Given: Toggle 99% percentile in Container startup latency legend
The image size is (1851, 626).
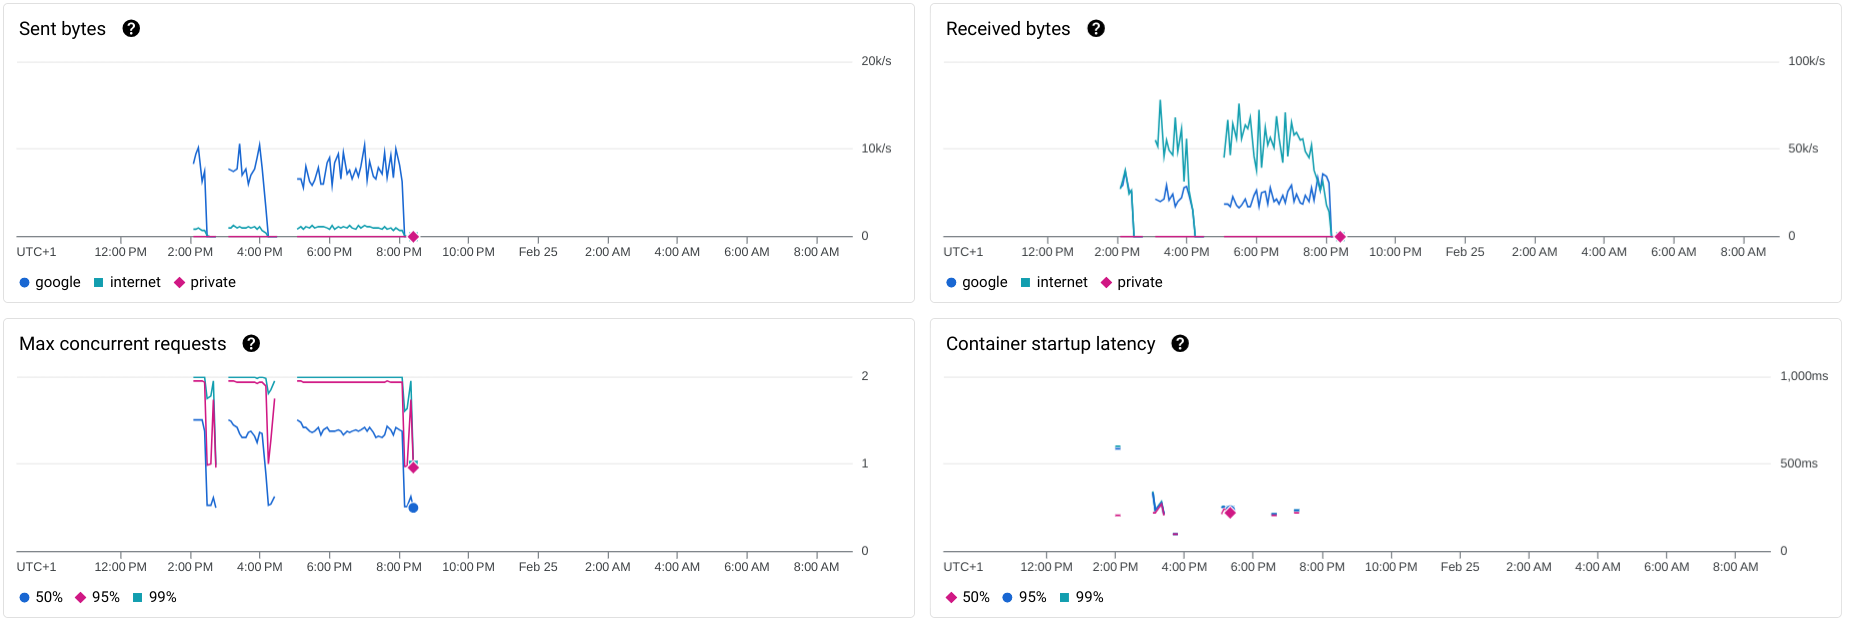Looking at the screenshot, I should (1082, 598).
